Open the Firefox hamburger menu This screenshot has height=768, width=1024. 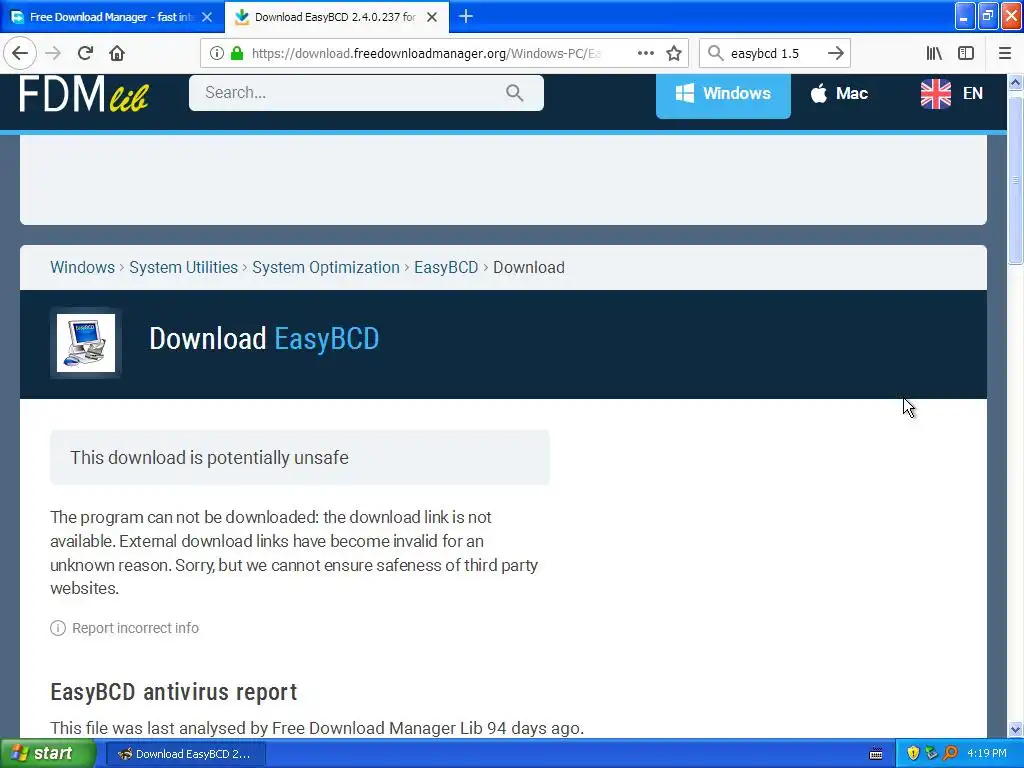1004,53
